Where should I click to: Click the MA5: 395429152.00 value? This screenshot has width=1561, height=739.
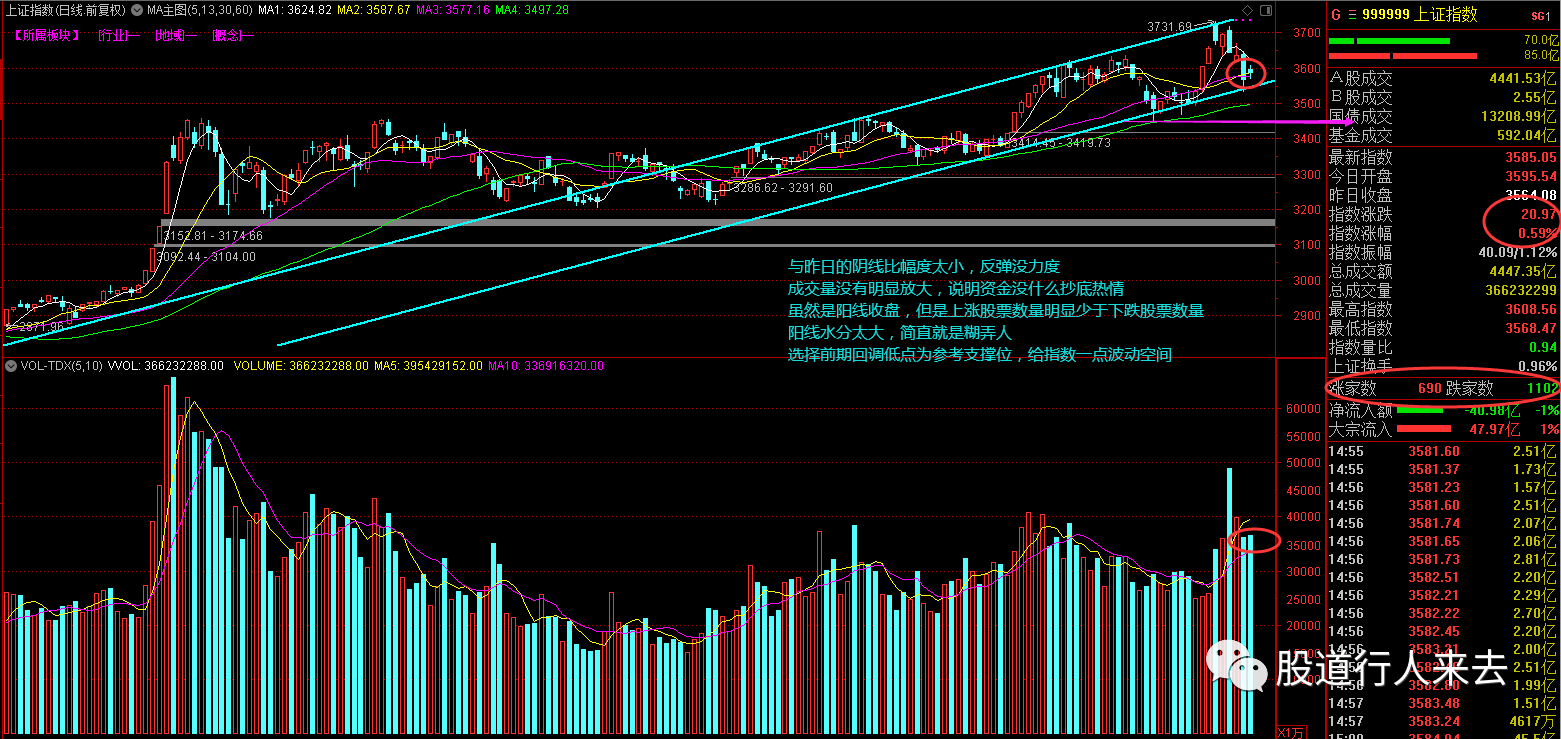428,366
